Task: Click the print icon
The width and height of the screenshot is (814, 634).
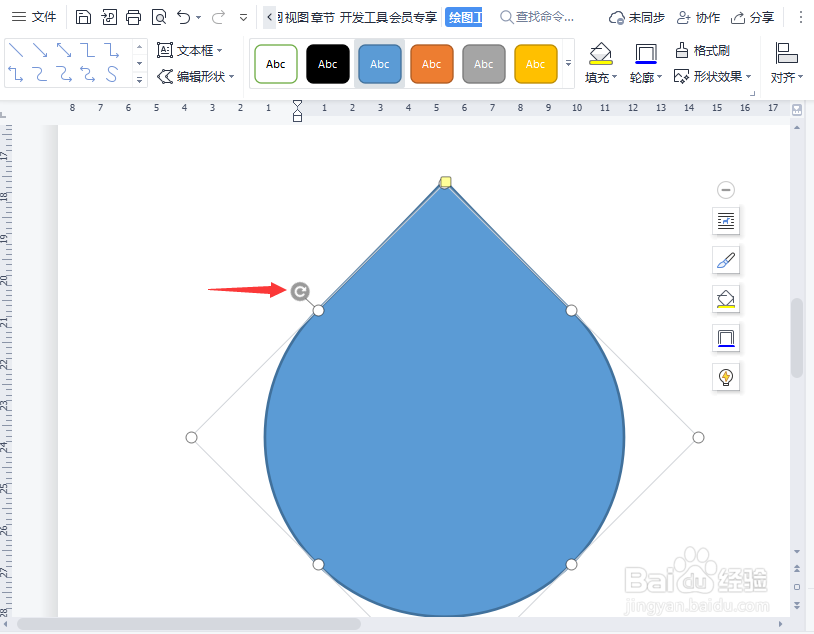Action: (x=133, y=17)
